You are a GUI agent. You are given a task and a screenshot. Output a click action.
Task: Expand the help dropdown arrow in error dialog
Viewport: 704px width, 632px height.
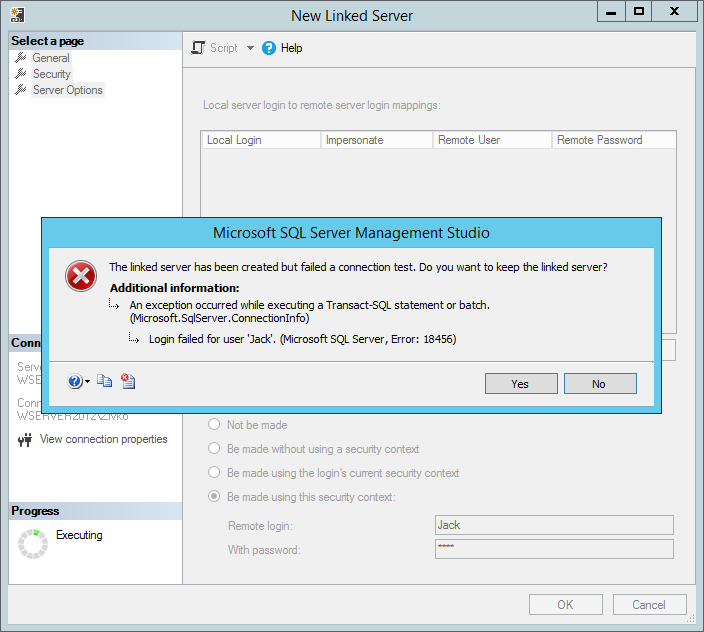pyautogui.click(x=87, y=382)
